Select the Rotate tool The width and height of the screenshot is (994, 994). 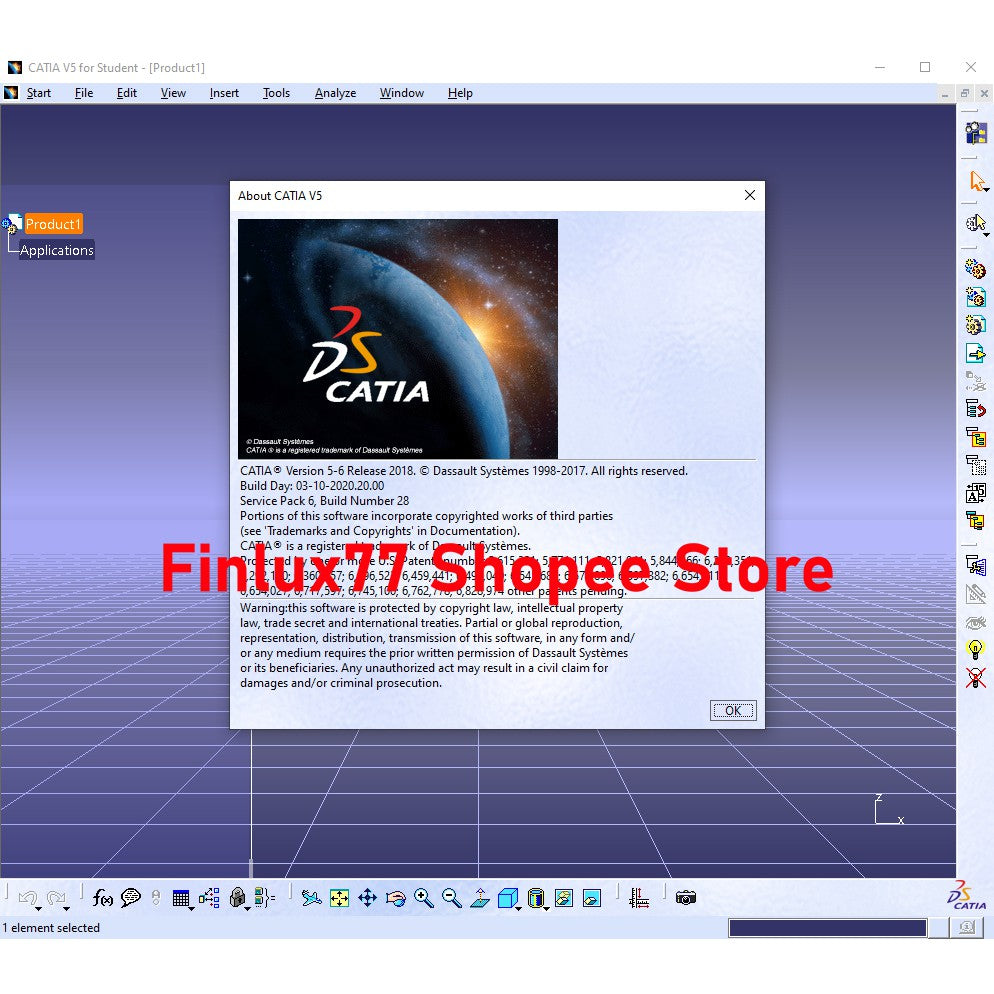(394, 897)
